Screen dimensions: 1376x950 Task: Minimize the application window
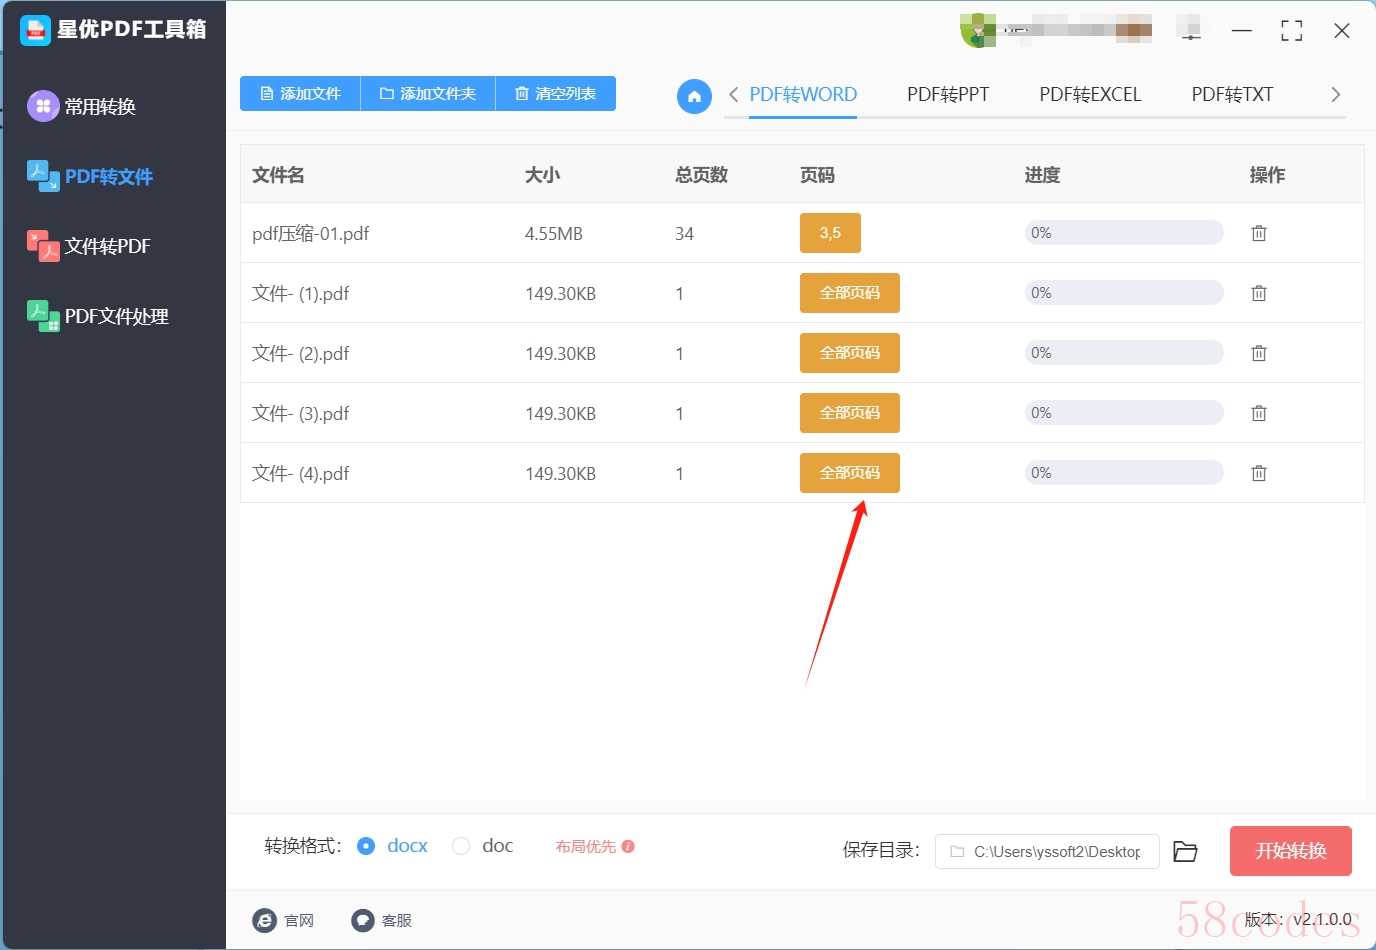[1242, 31]
